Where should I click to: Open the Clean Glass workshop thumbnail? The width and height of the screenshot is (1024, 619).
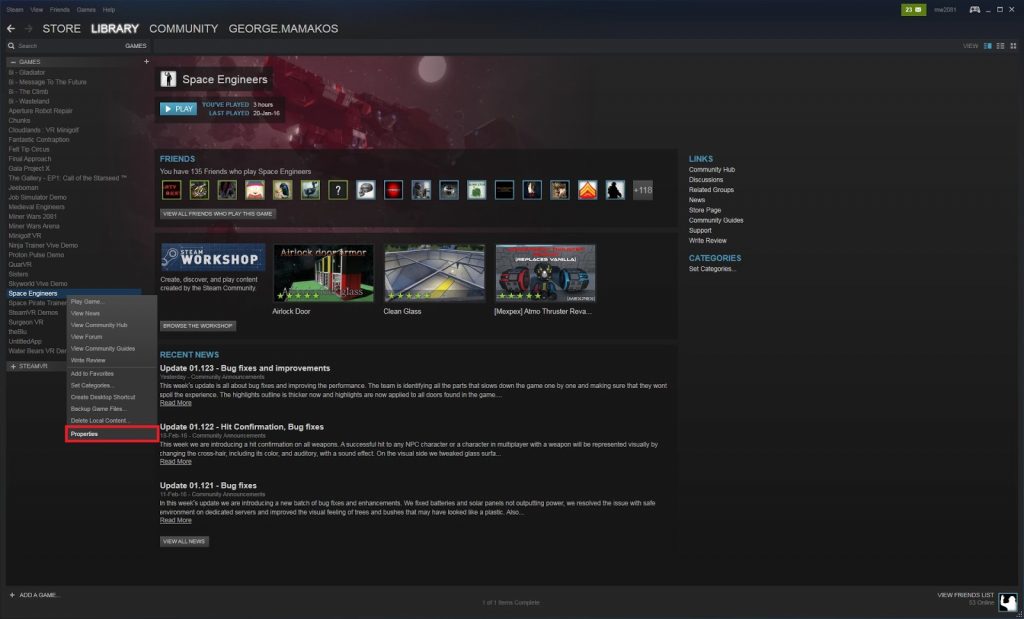click(434, 274)
